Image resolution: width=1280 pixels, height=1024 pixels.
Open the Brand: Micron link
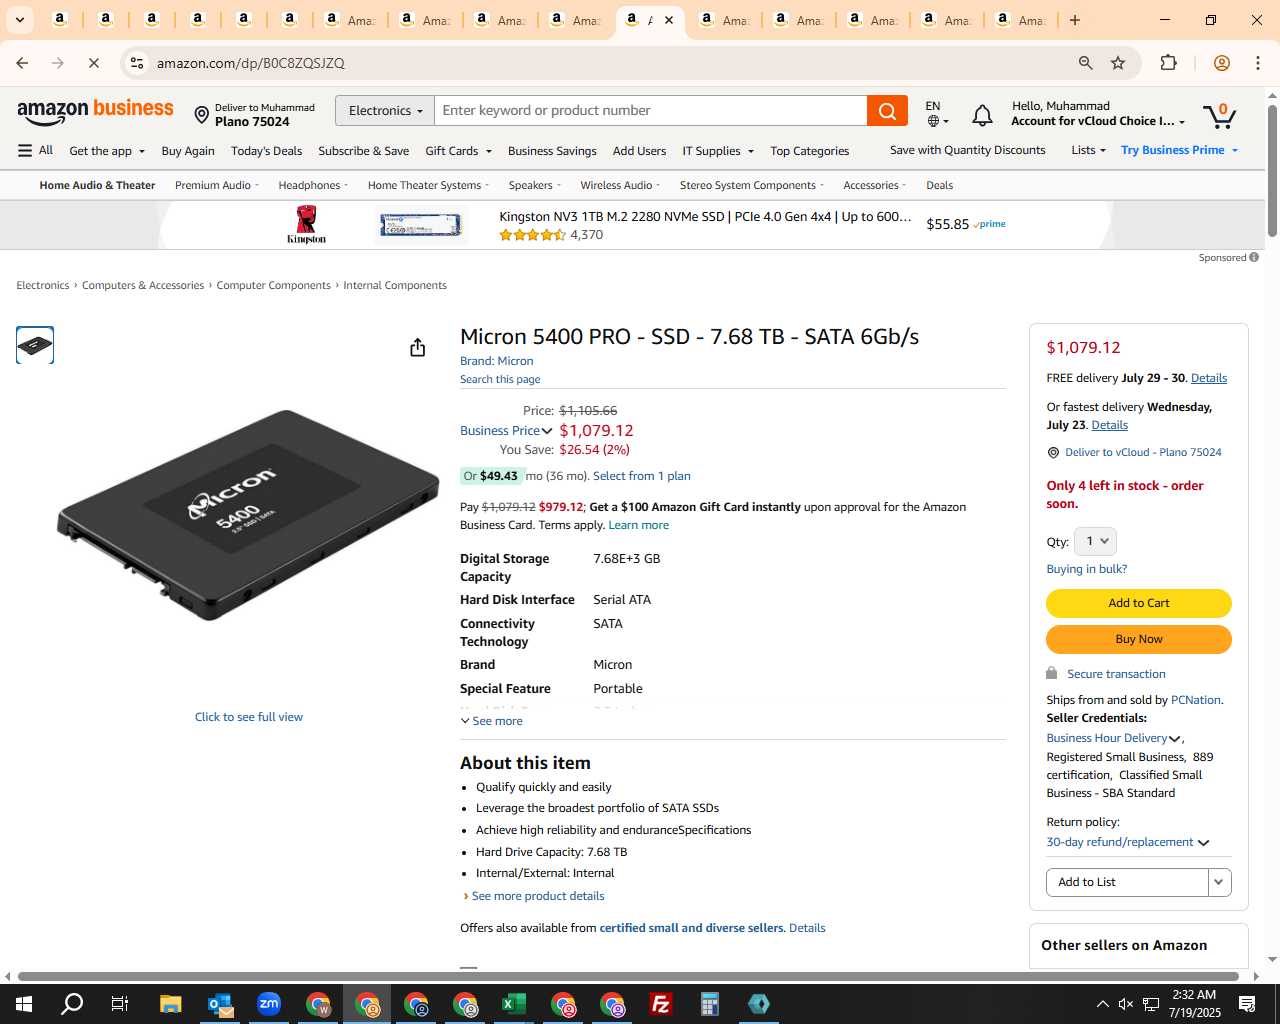[x=497, y=361]
